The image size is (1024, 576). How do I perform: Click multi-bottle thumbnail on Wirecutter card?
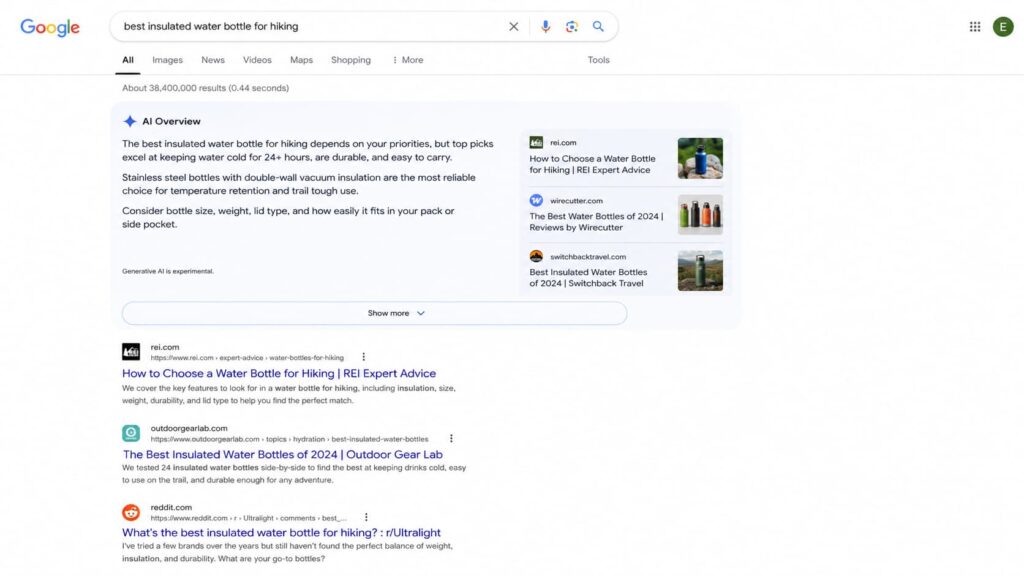click(700, 214)
